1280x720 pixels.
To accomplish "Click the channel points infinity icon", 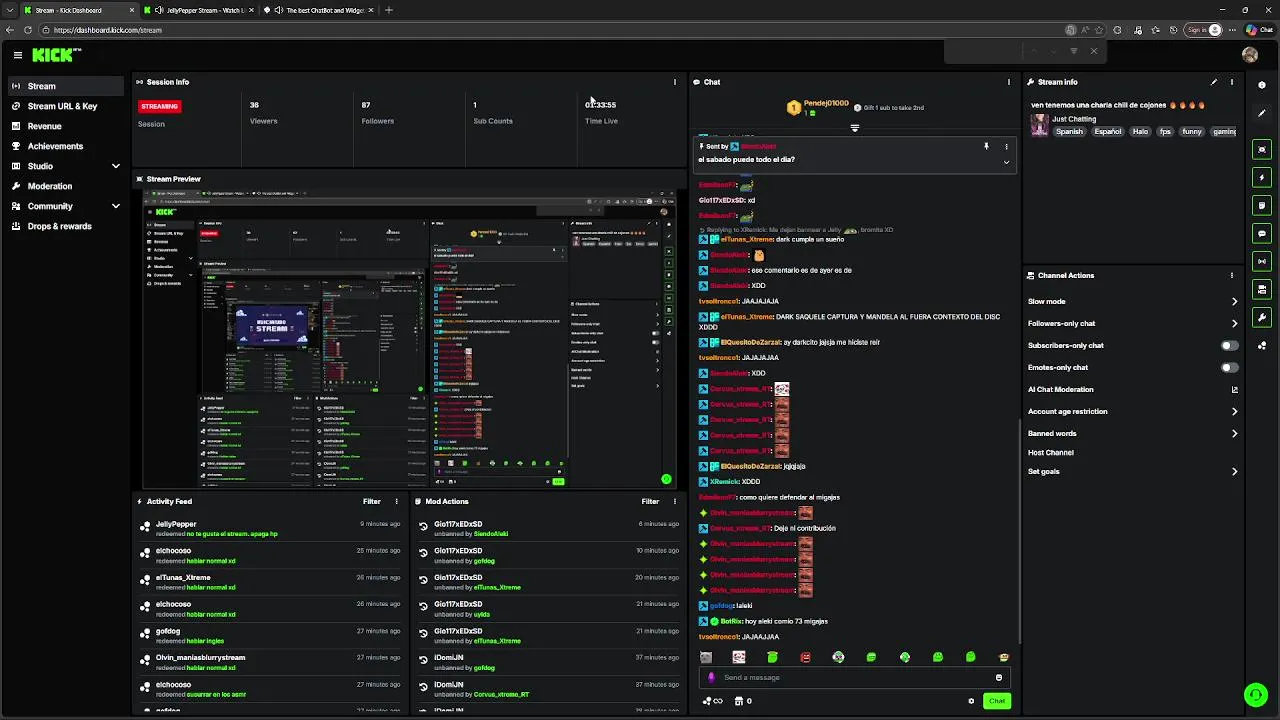I will click(x=714, y=701).
